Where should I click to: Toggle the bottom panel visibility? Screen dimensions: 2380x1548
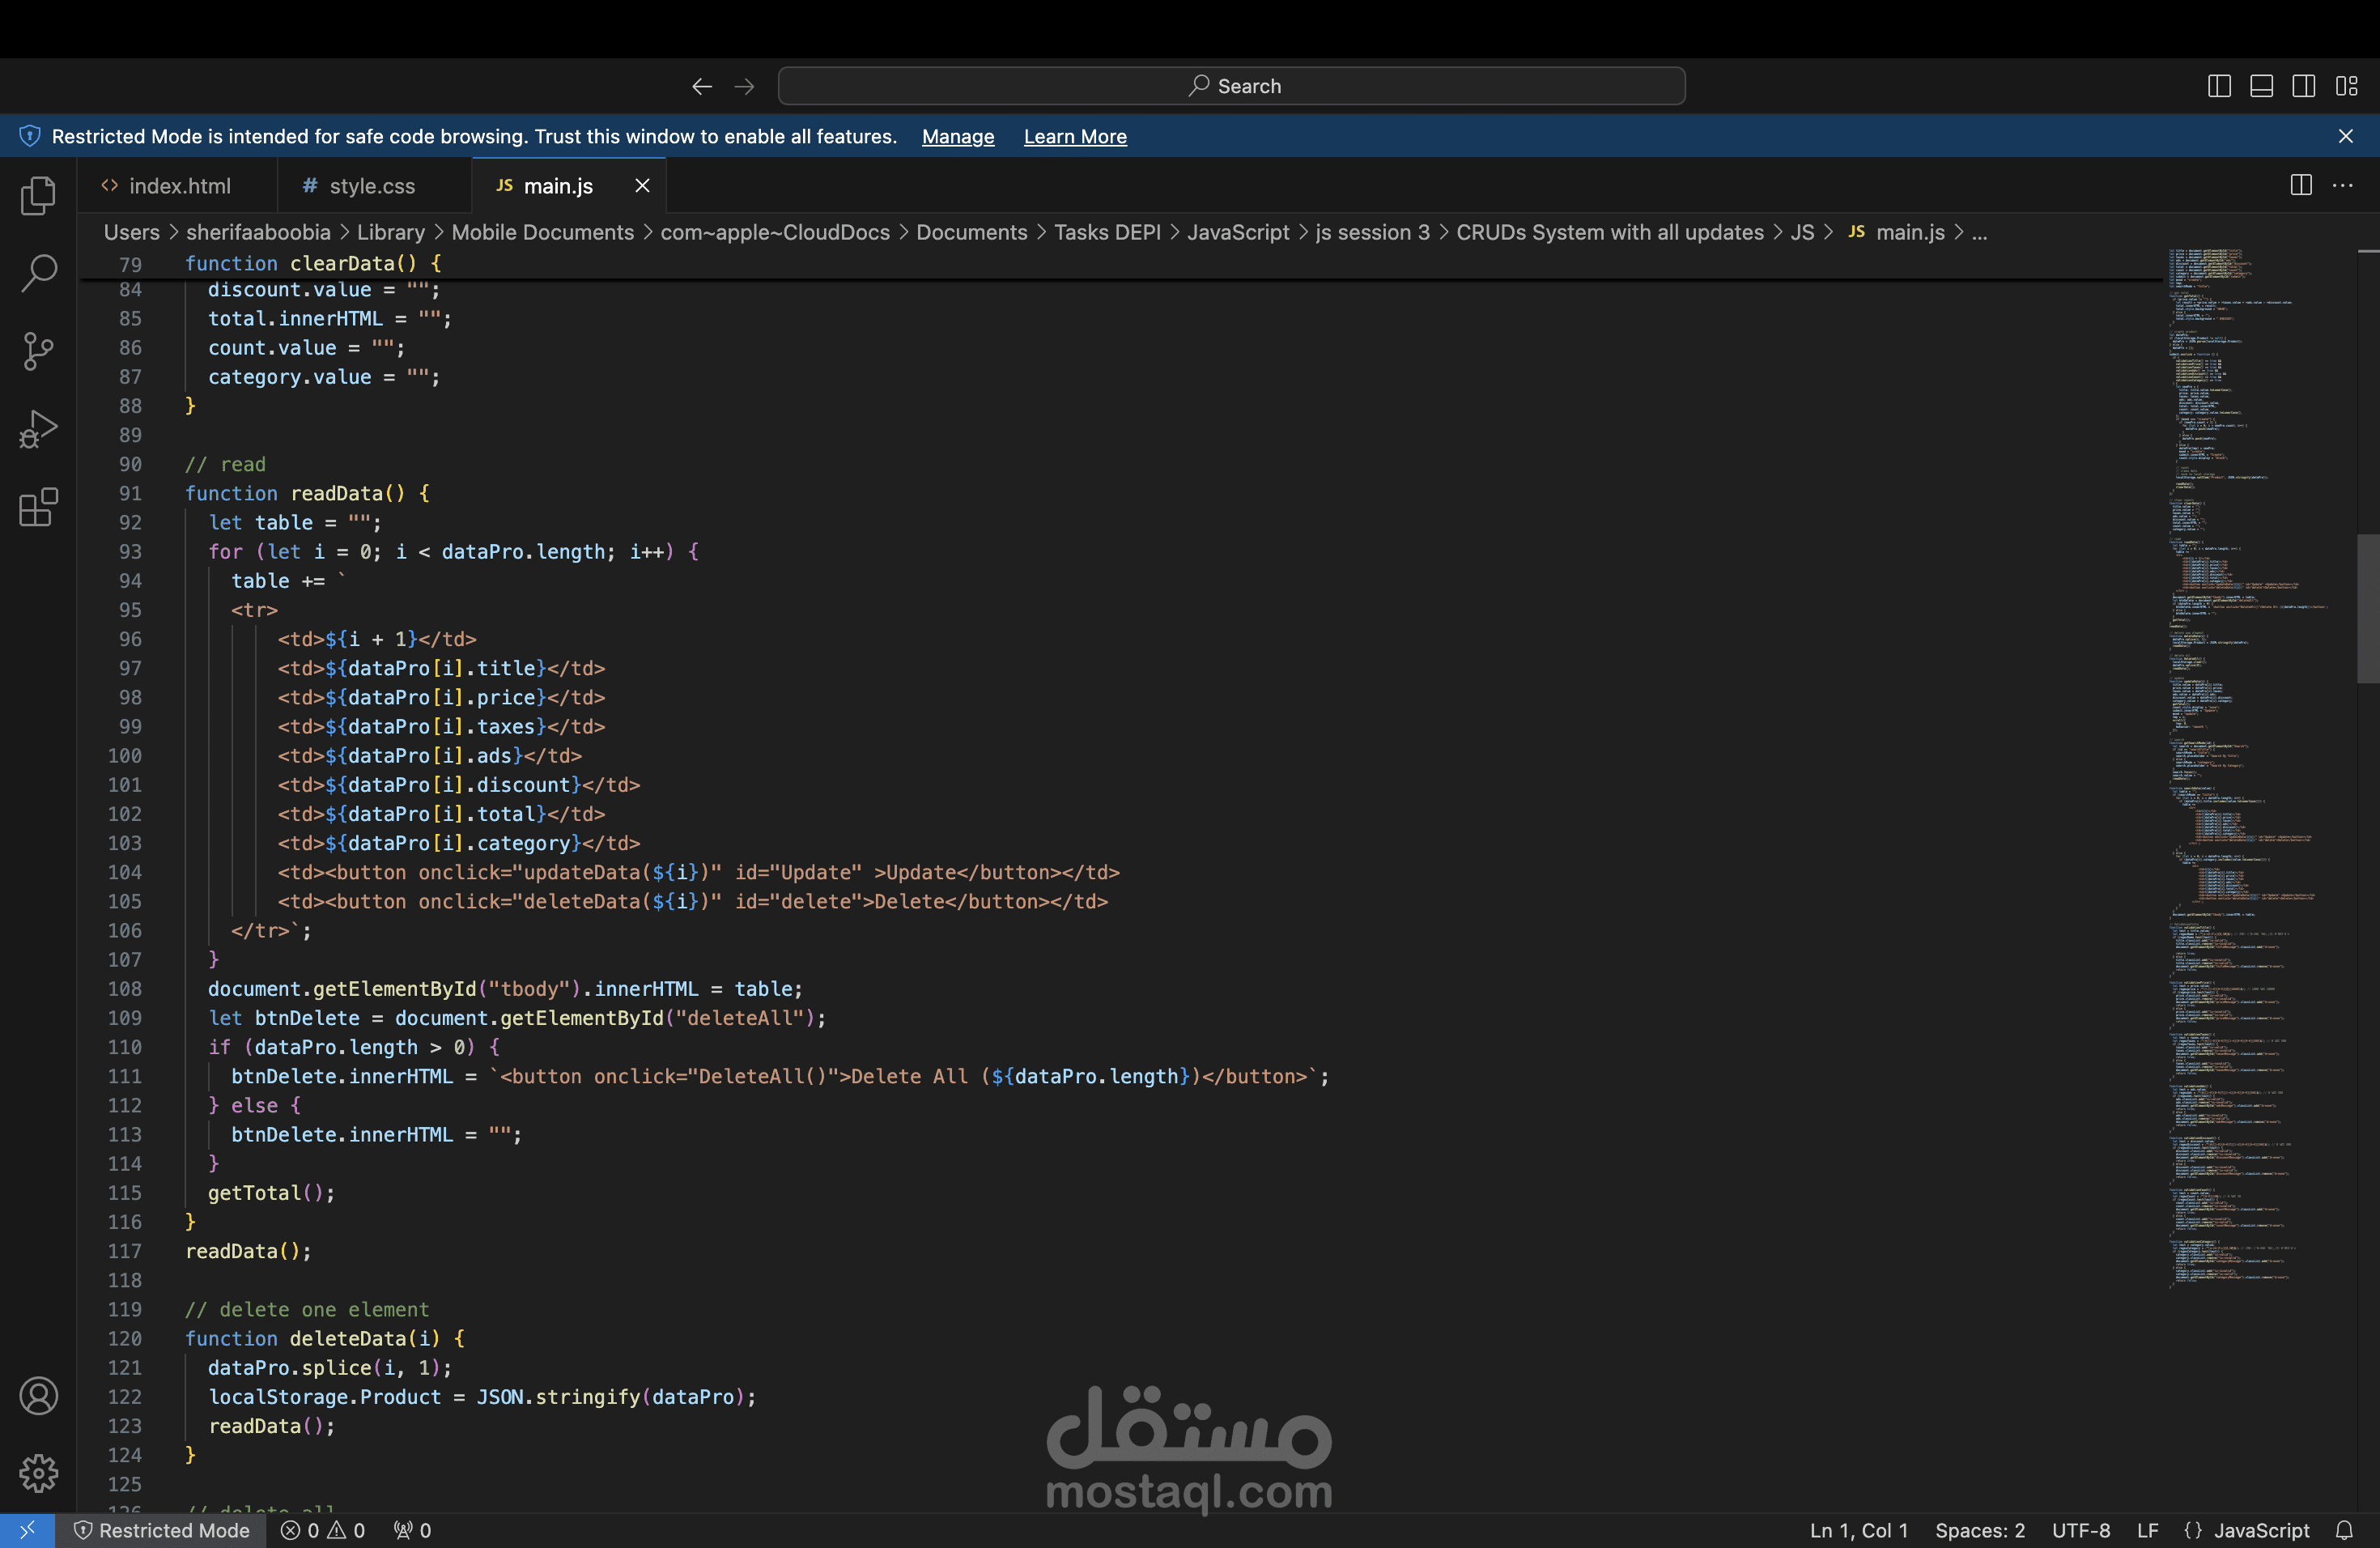tap(2261, 86)
